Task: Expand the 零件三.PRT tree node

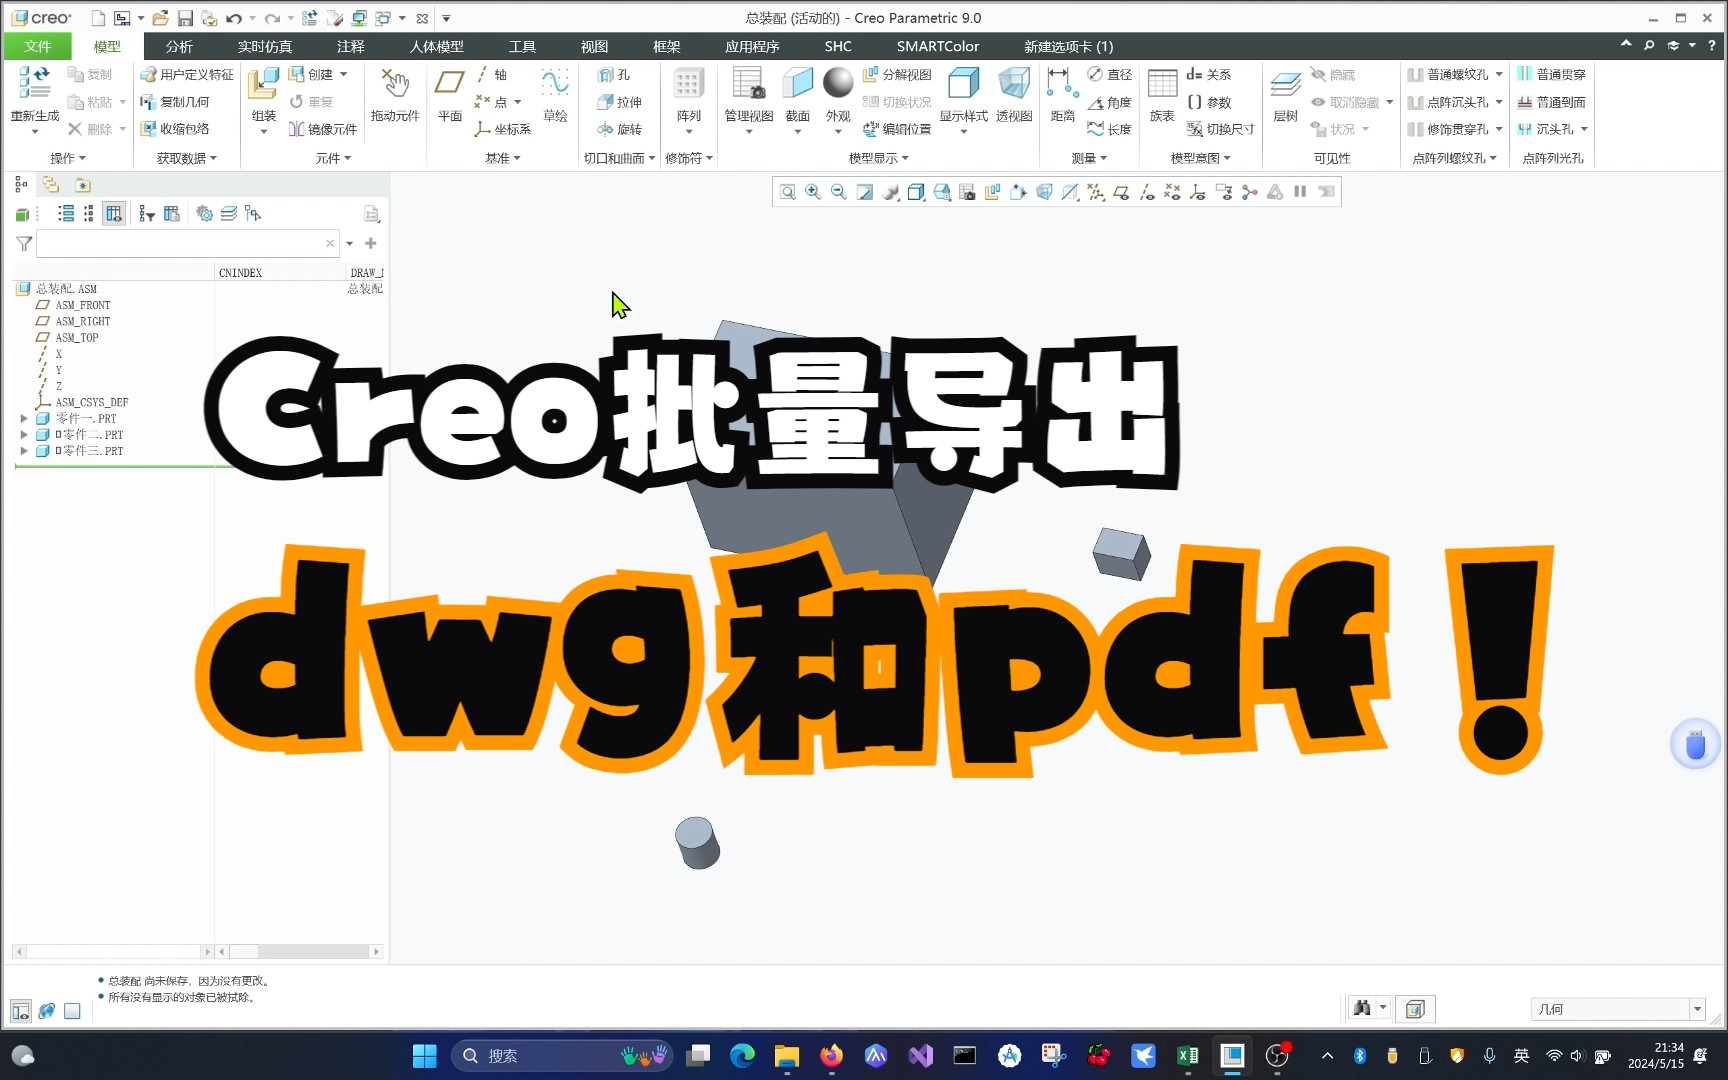Action: (24, 451)
